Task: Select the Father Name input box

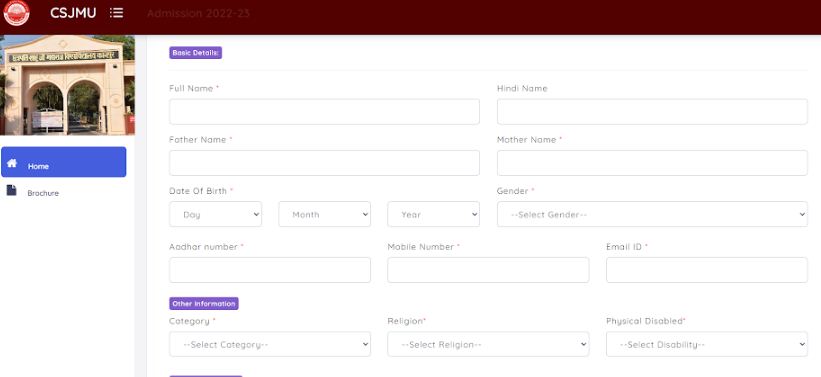Action: [x=324, y=163]
